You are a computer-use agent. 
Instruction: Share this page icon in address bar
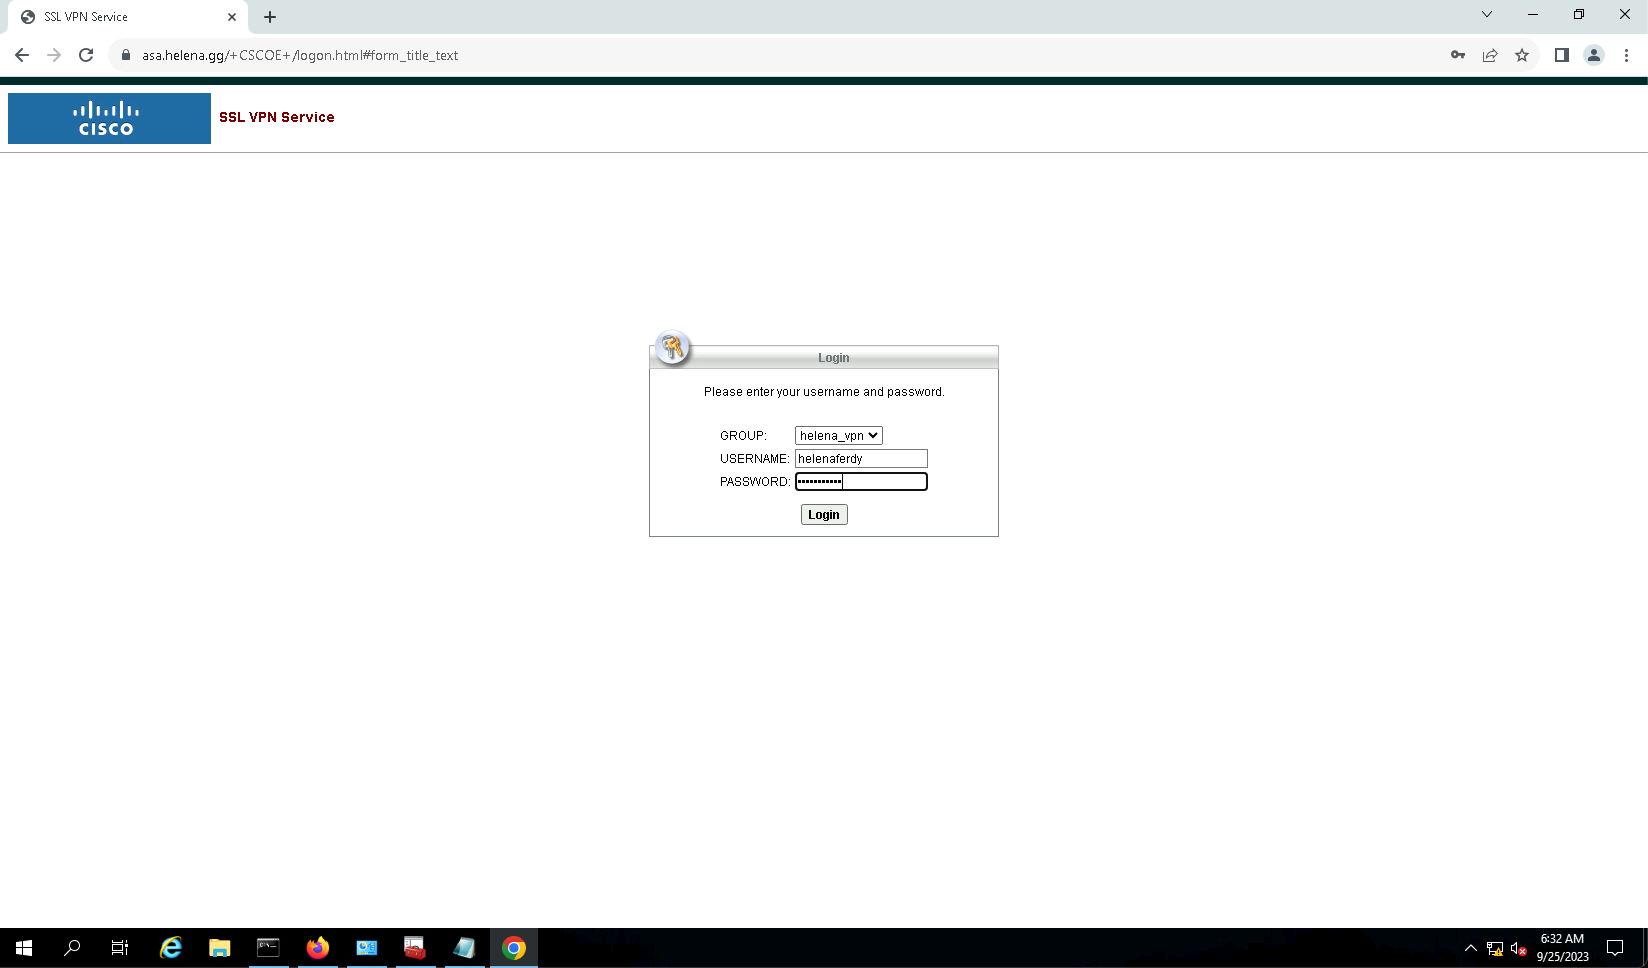point(1490,55)
